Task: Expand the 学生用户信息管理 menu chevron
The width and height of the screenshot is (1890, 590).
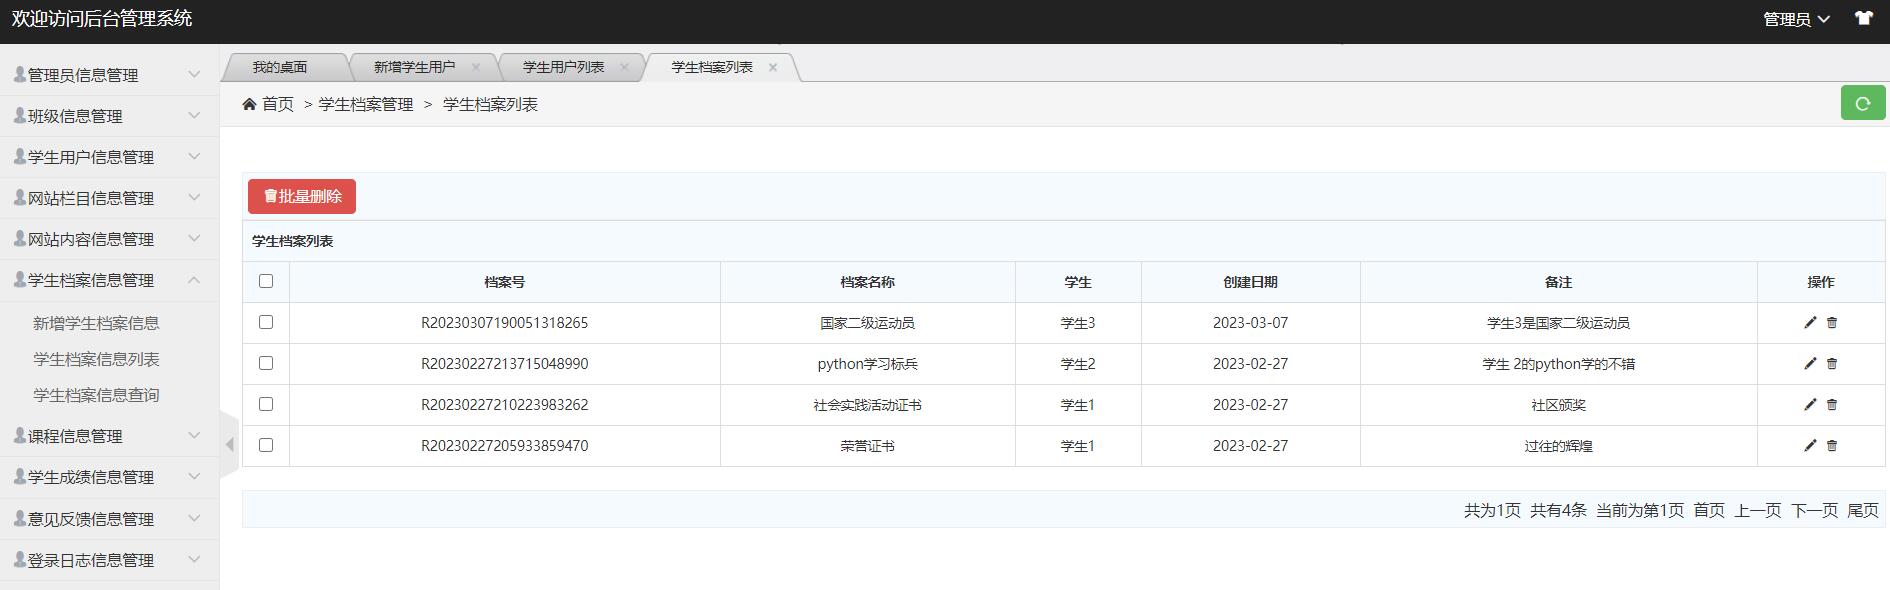Action: (194, 156)
